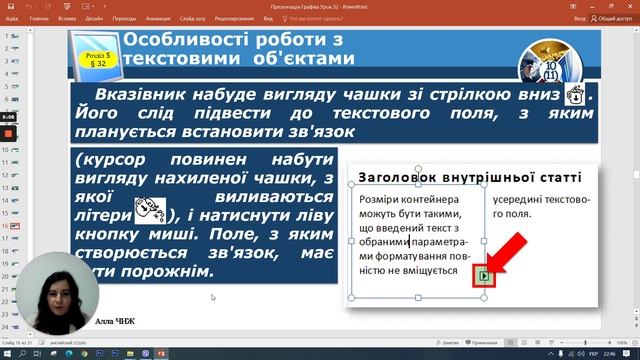
Task: Select slide 1 thumbnail
Action: [x=15, y=36]
